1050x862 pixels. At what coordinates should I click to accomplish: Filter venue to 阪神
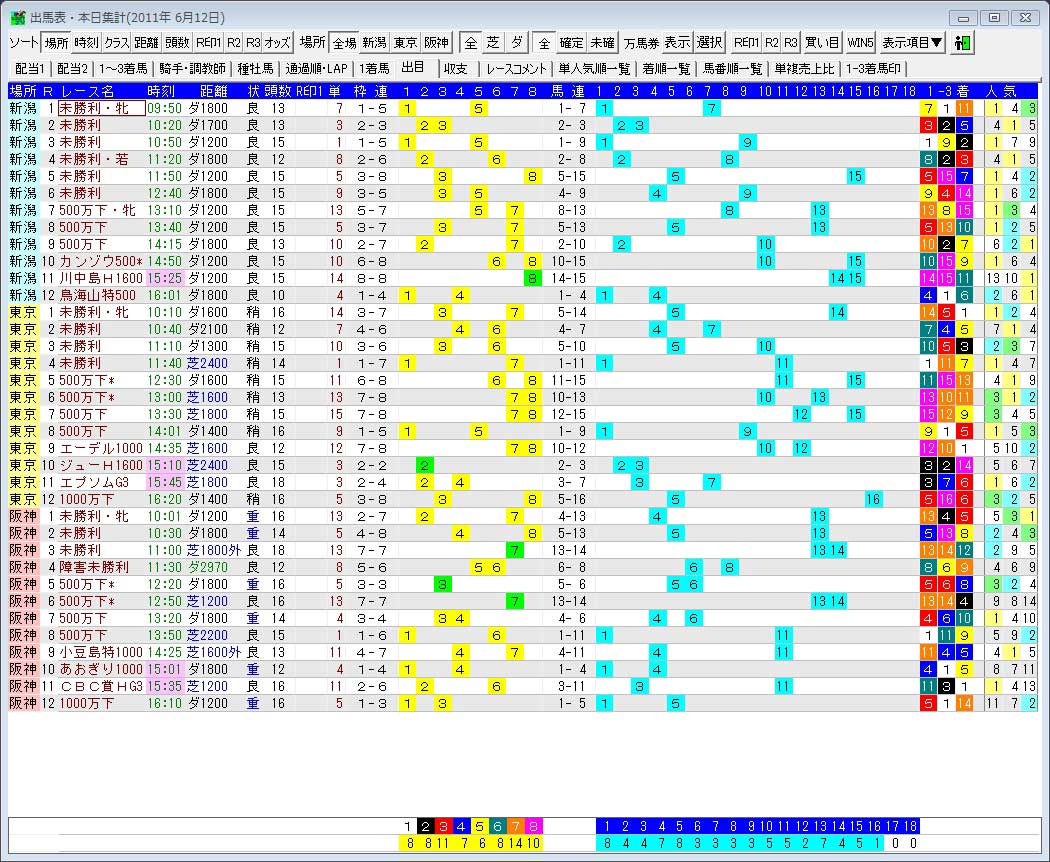[436, 43]
